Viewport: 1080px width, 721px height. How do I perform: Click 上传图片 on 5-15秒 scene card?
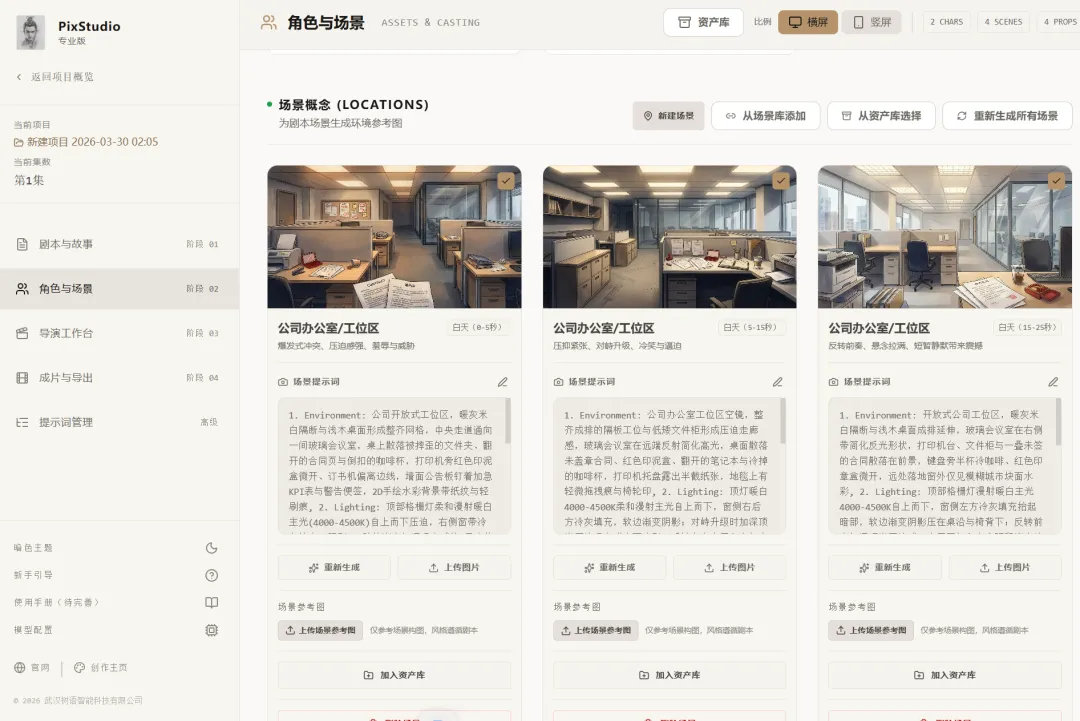click(729, 567)
